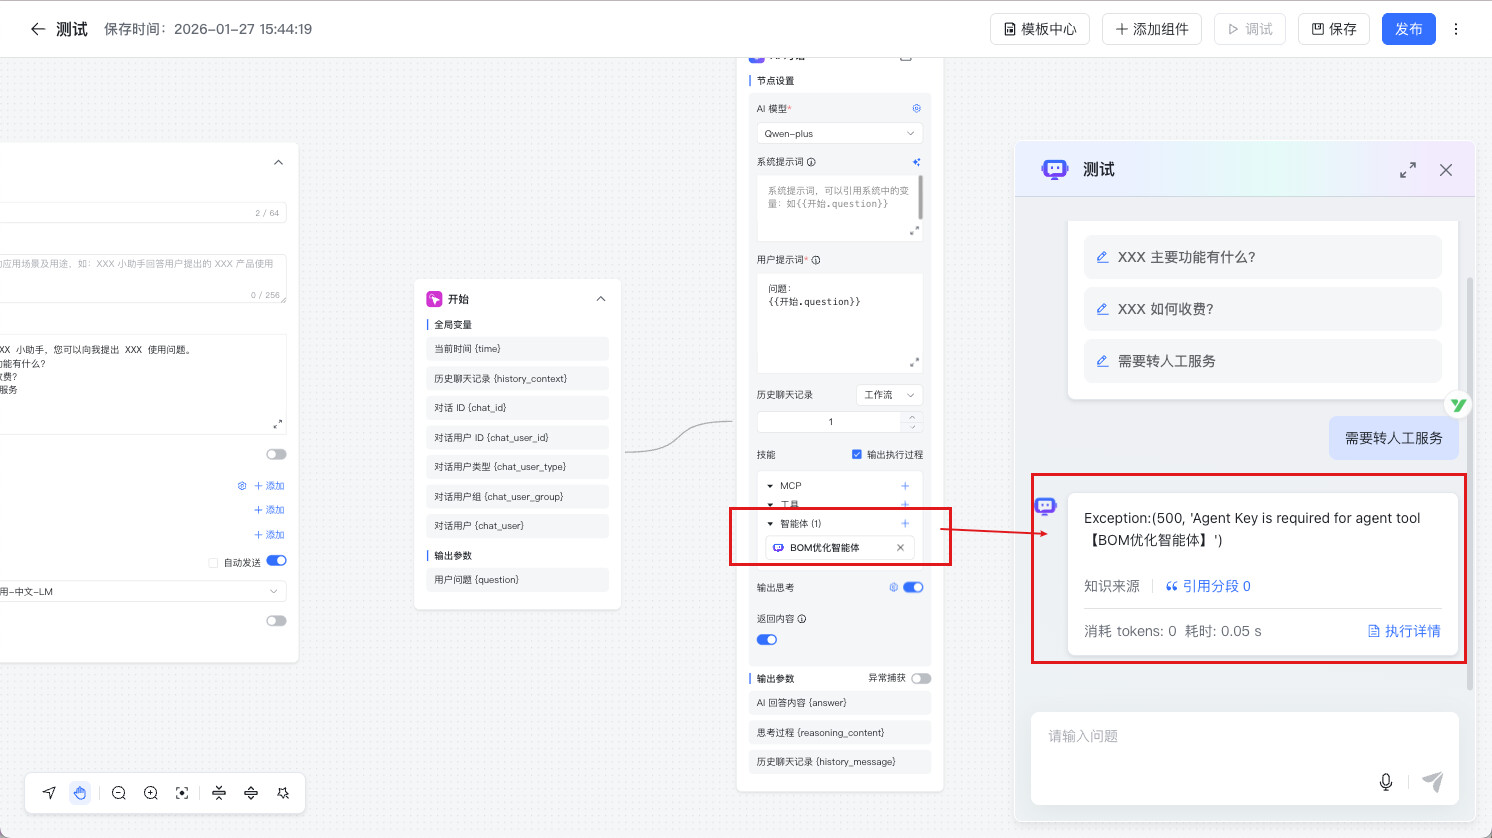Viewport: 1492px width, 838px height.
Task: Toggle the 输出思考 switch off
Action: 913,588
